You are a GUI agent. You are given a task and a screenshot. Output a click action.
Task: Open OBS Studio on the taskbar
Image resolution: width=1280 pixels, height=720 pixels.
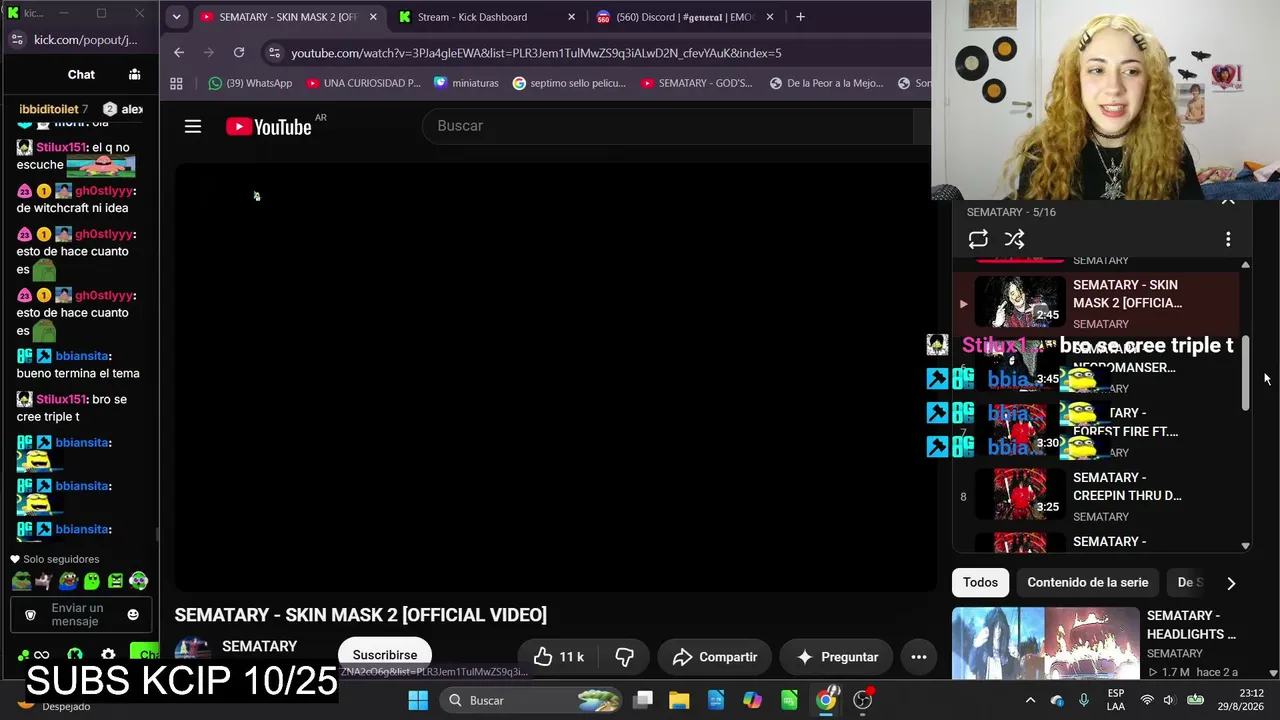click(863, 700)
